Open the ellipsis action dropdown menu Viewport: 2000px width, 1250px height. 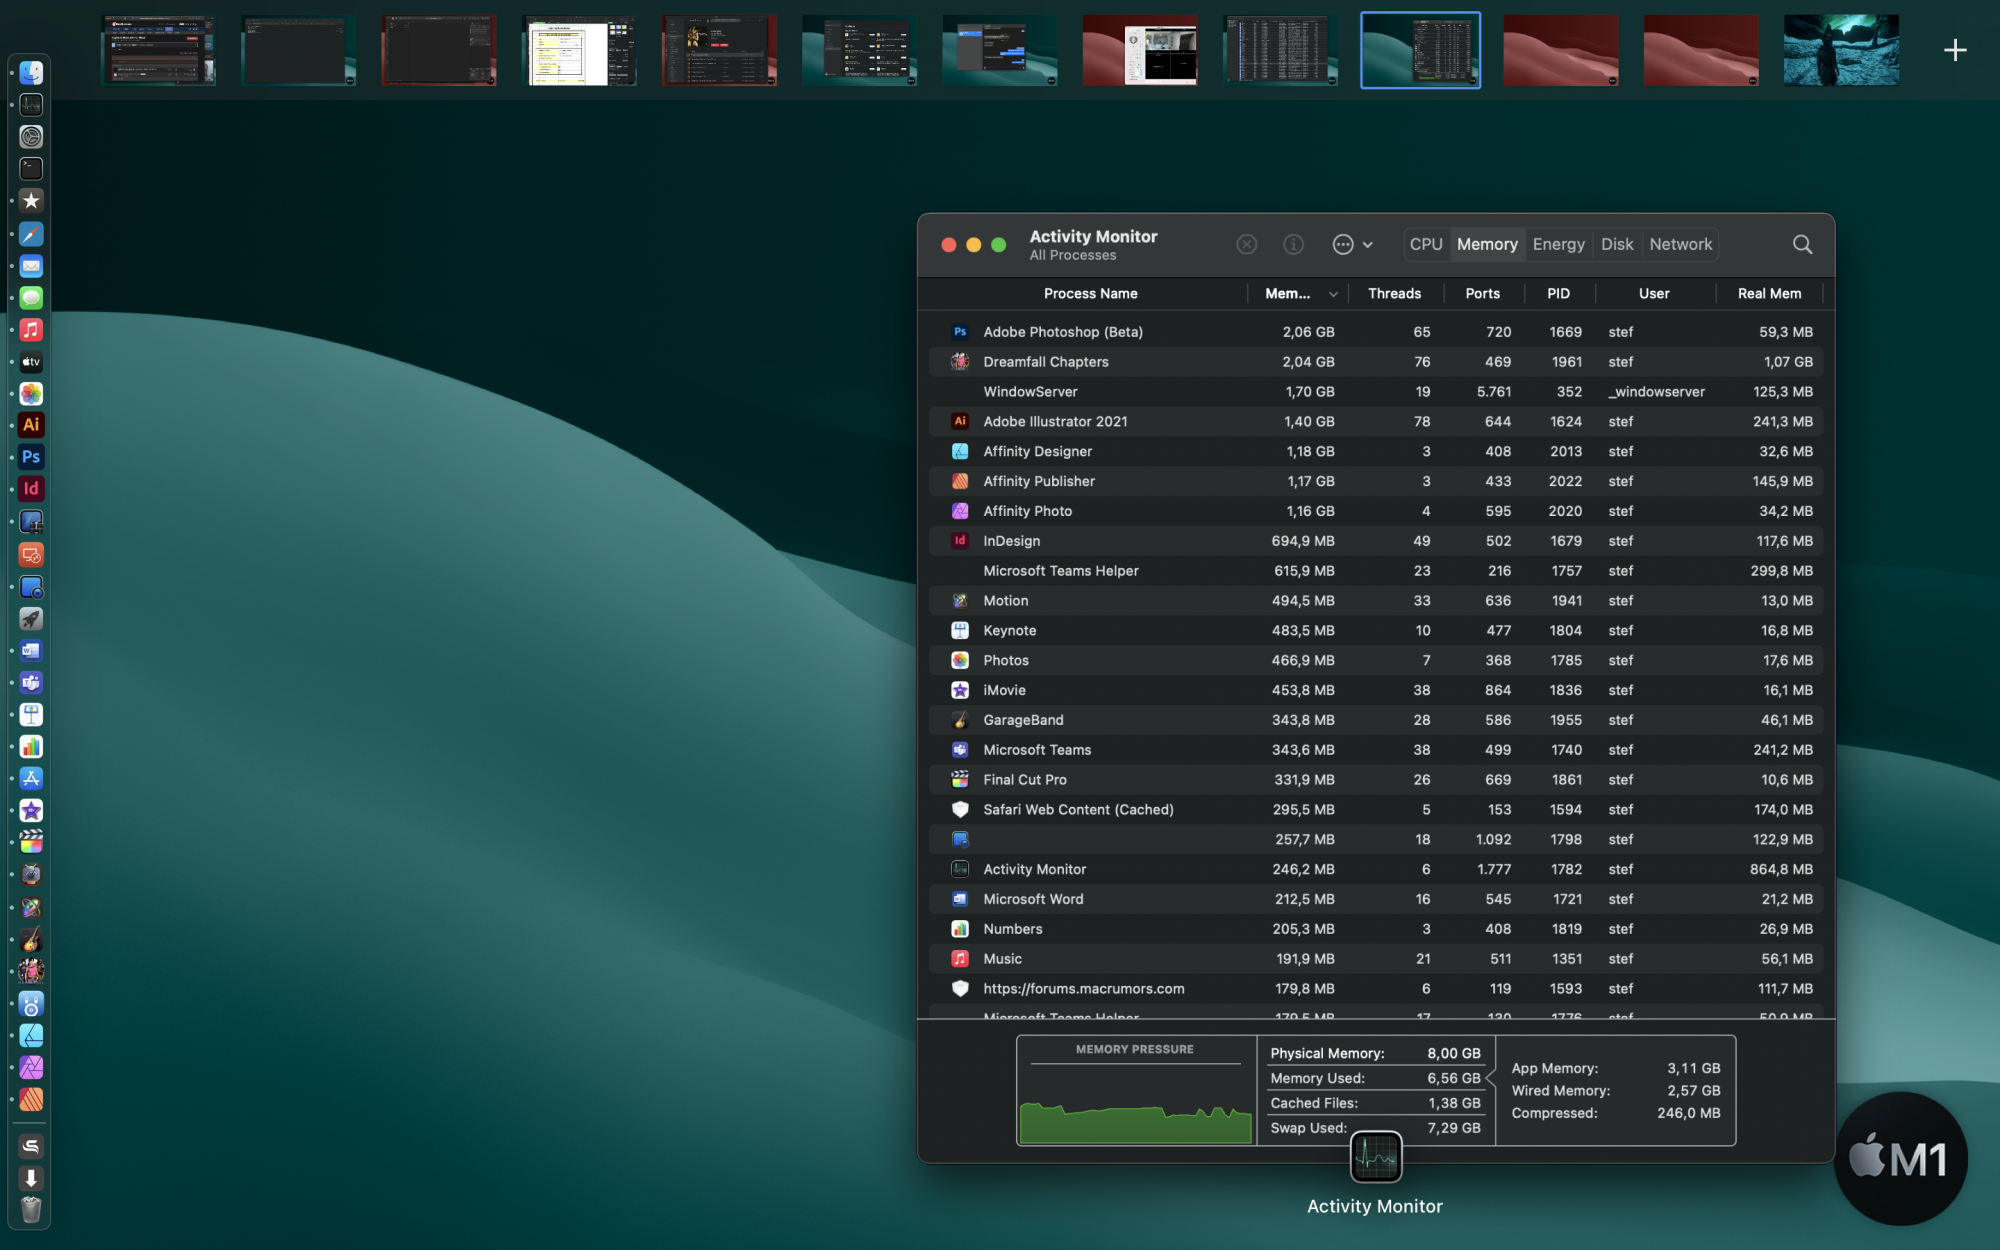pos(1352,244)
